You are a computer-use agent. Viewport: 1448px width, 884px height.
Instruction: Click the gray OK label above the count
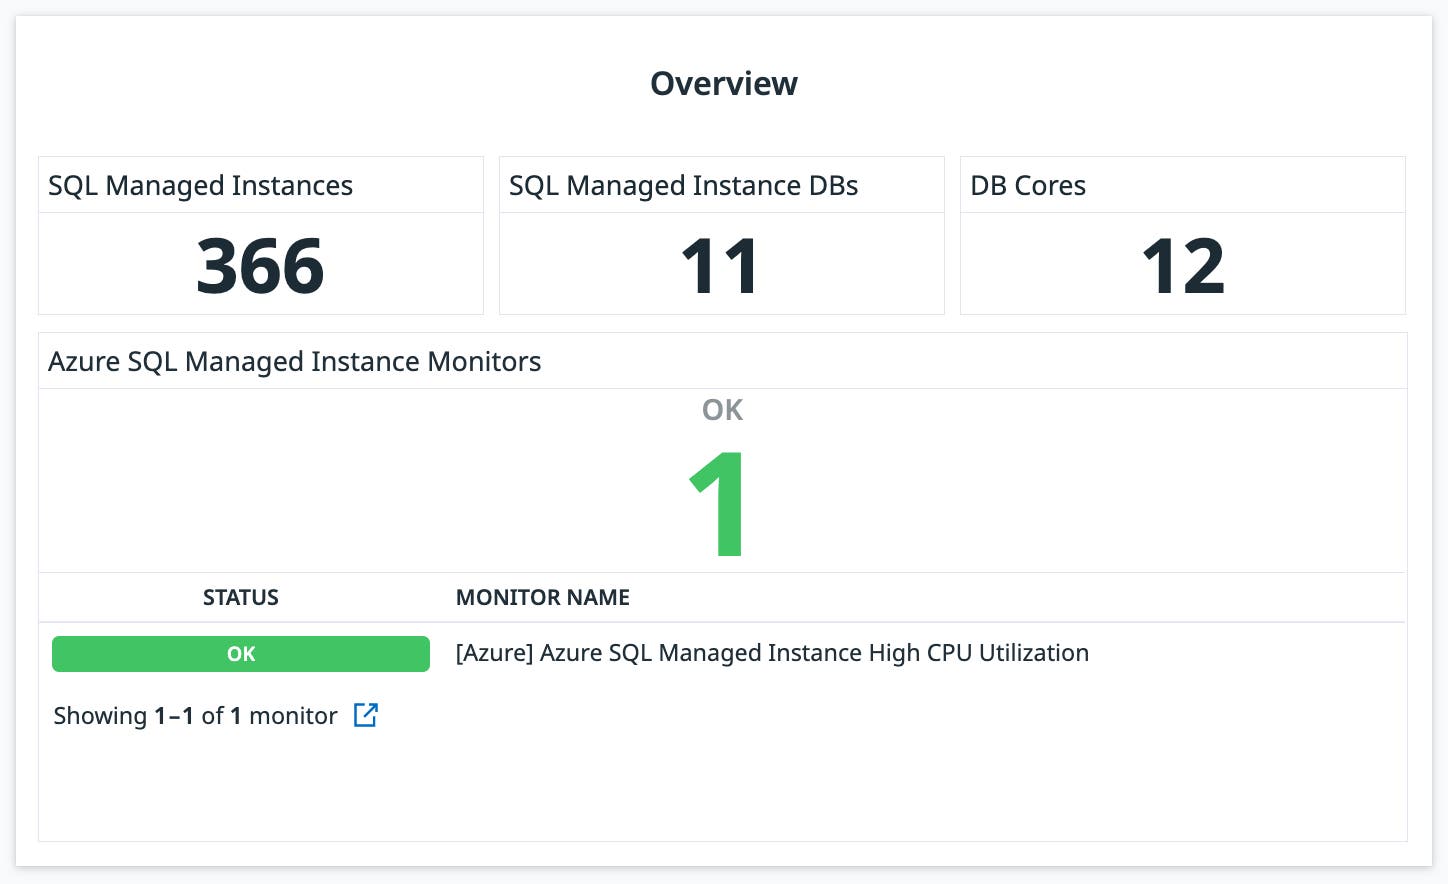pyautogui.click(x=722, y=410)
